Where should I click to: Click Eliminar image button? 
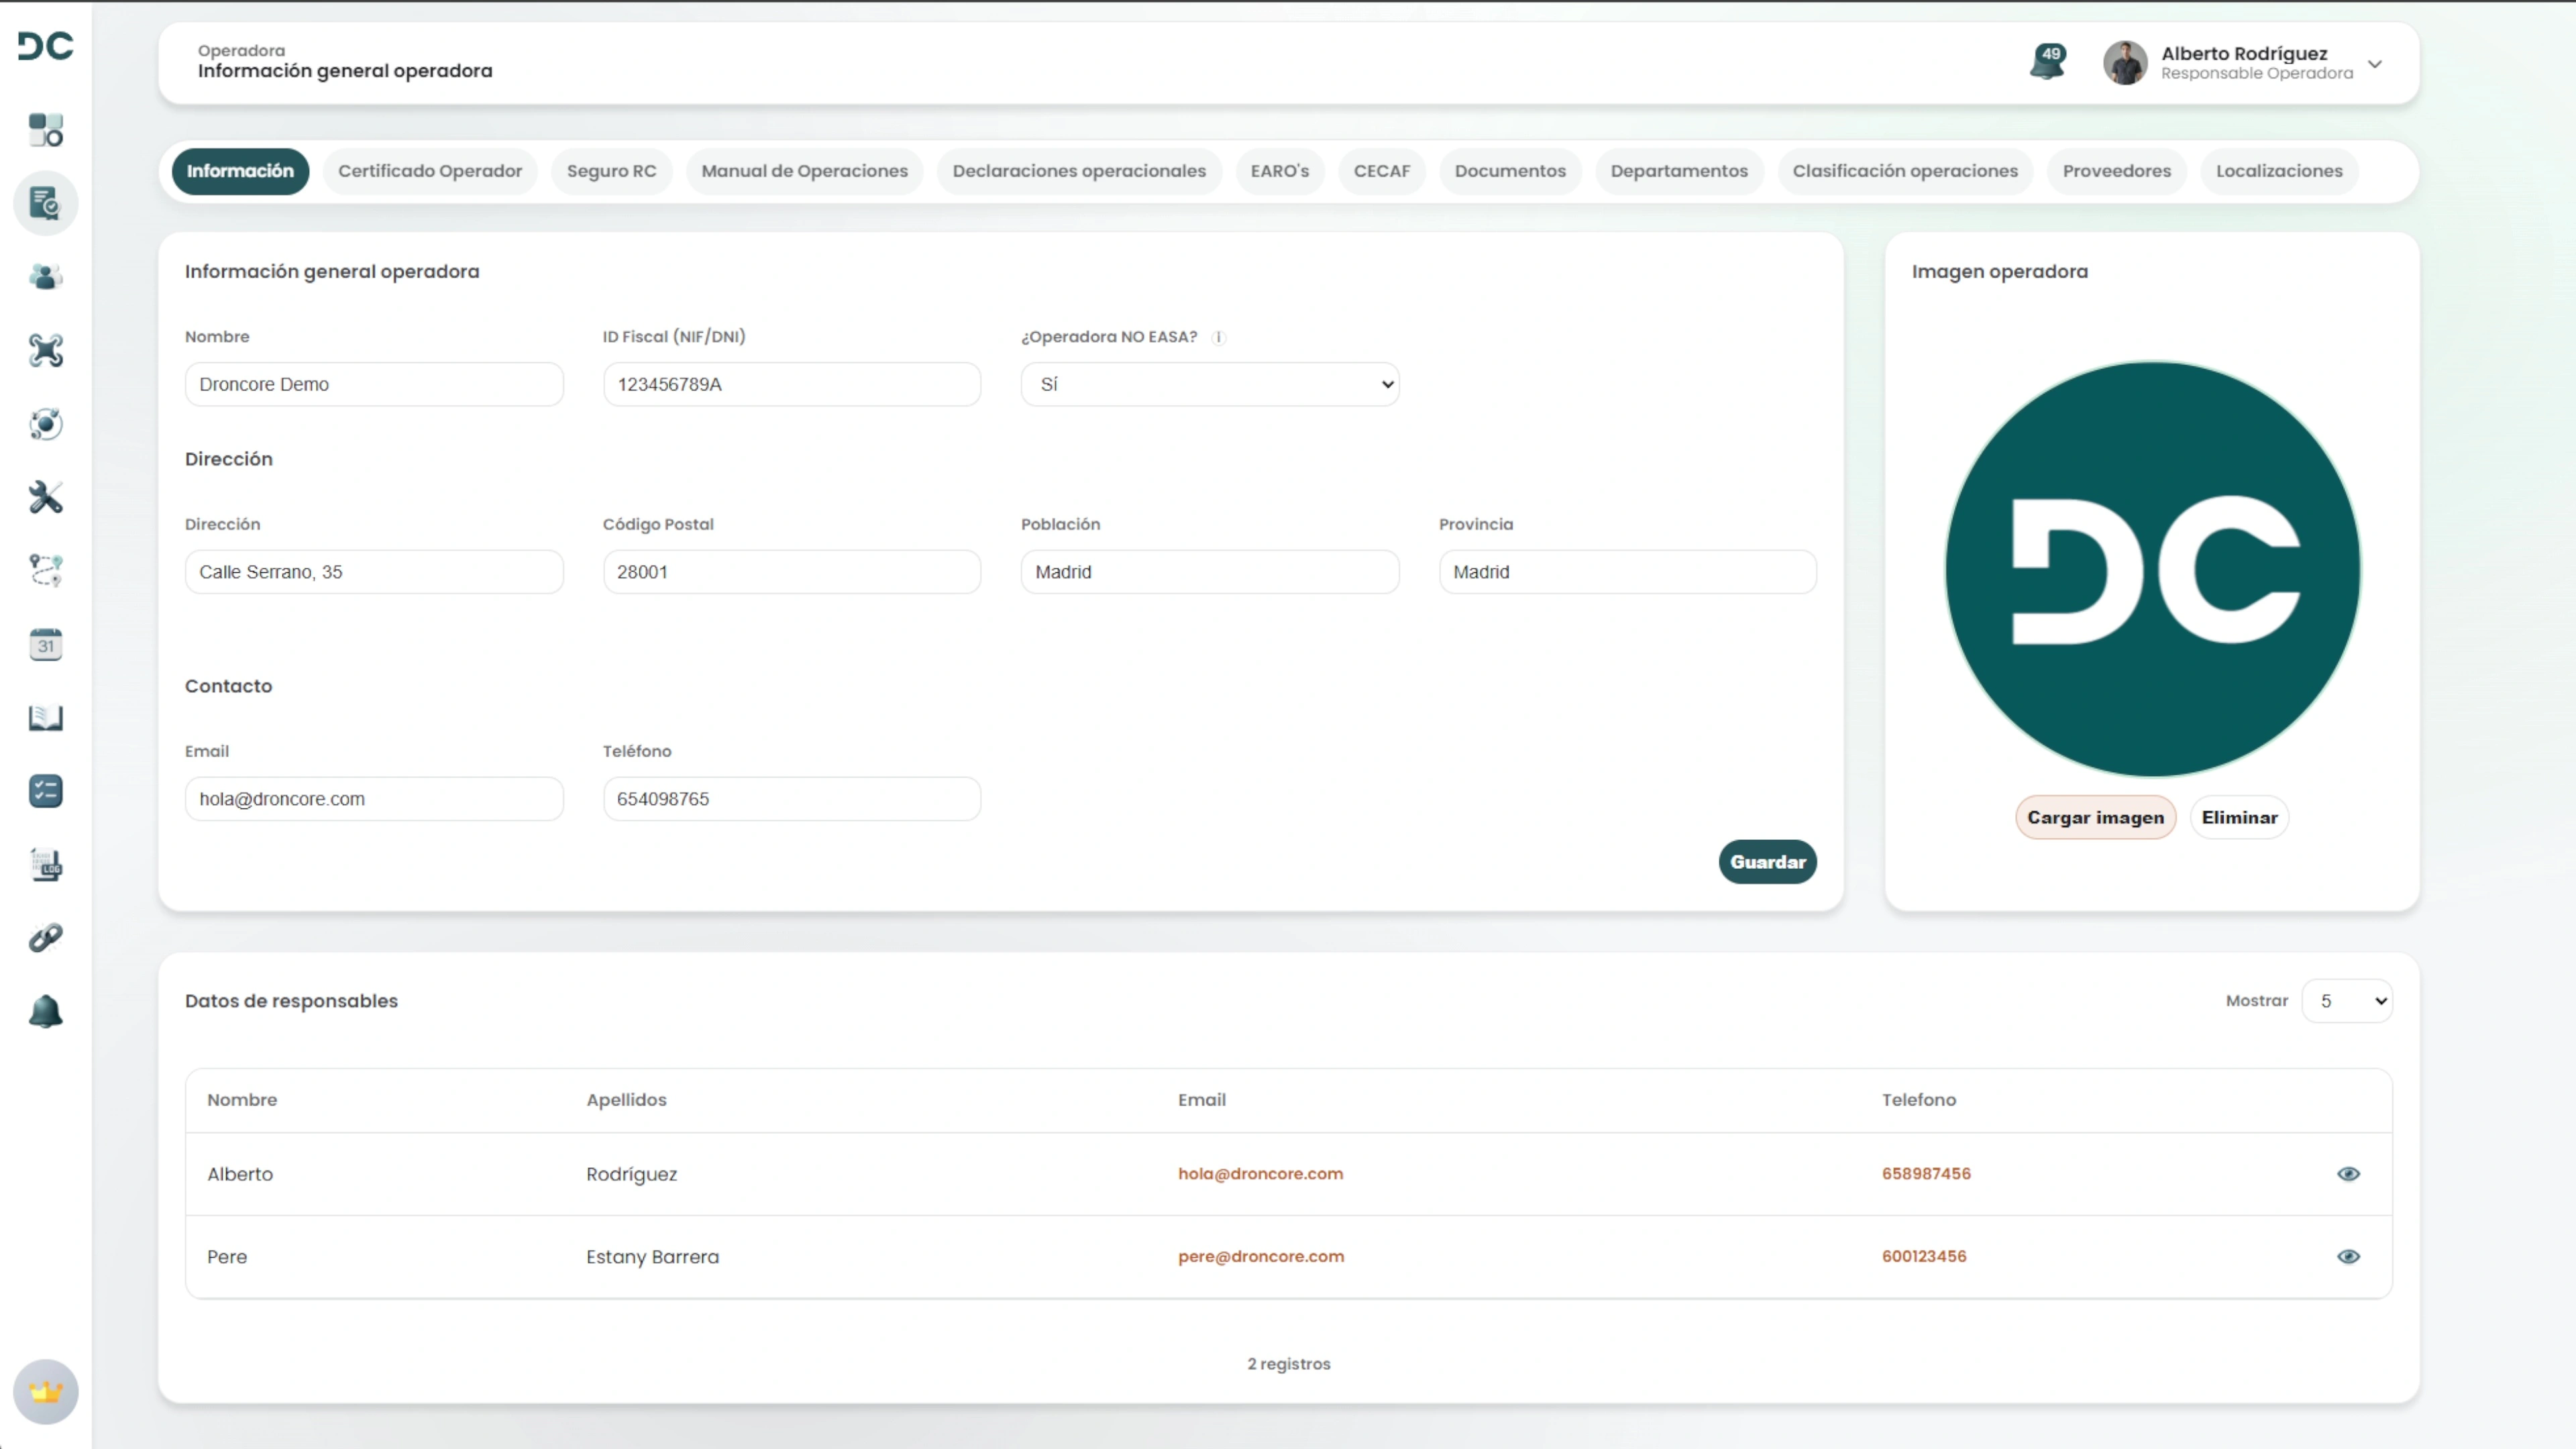(x=2239, y=818)
